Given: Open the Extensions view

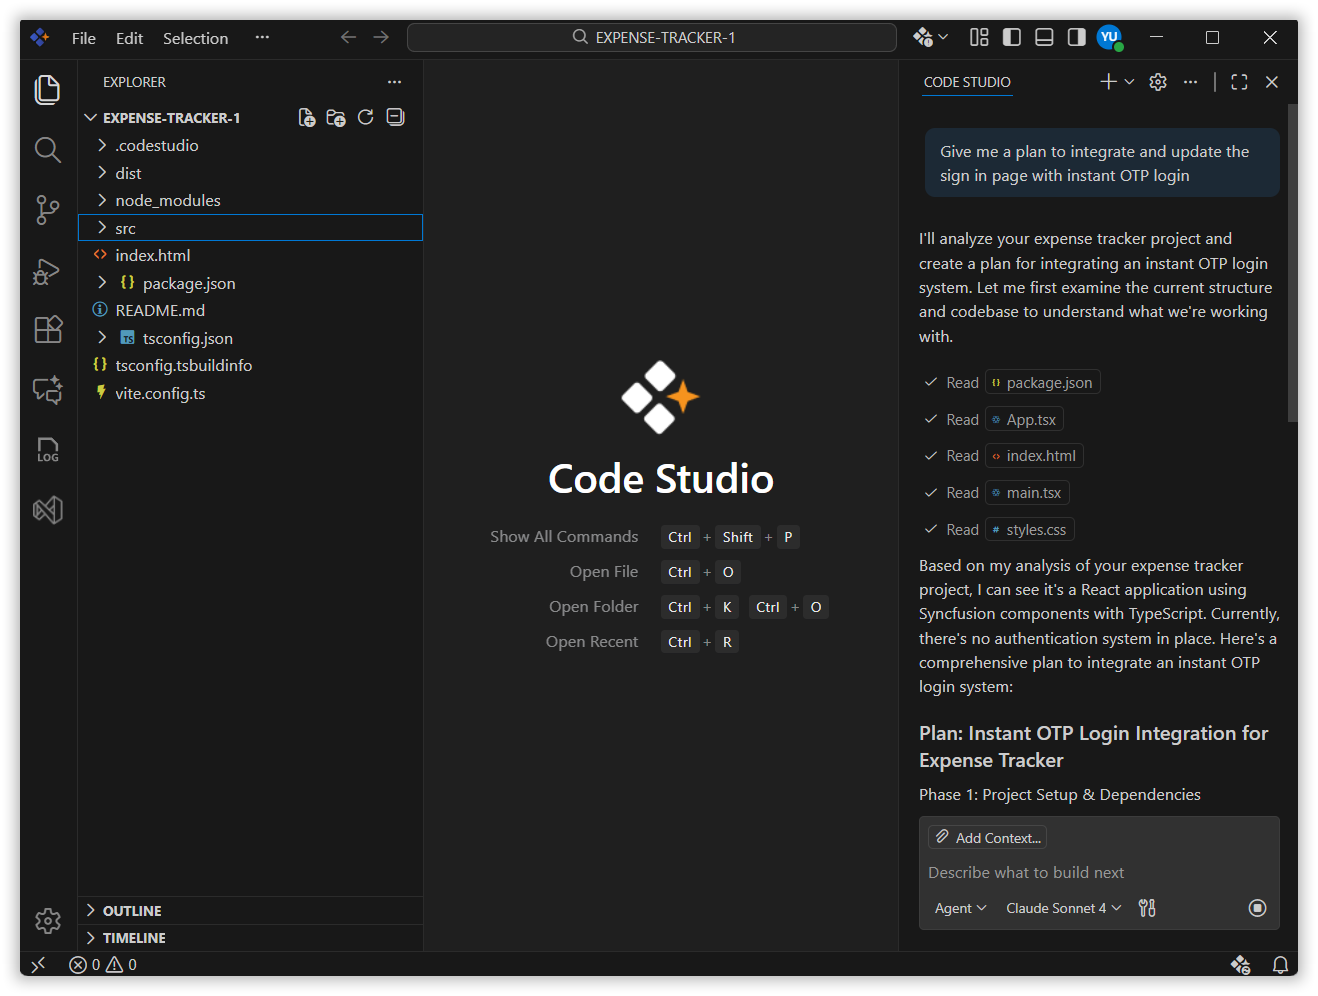Looking at the screenshot, I should pyautogui.click(x=47, y=329).
